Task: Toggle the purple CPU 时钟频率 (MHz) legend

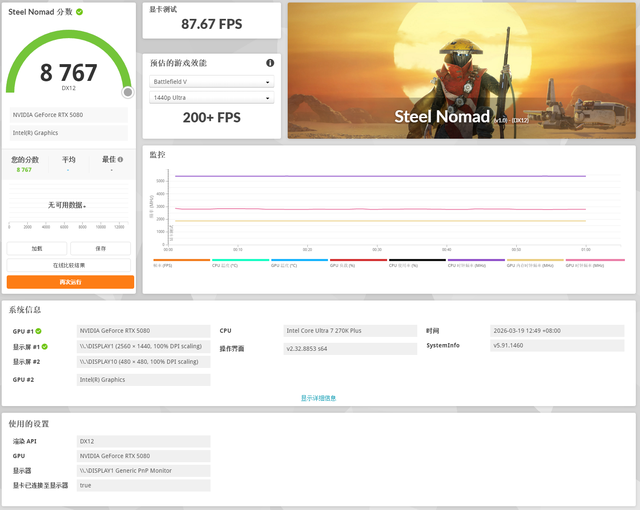Action: click(x=476, y=263)
